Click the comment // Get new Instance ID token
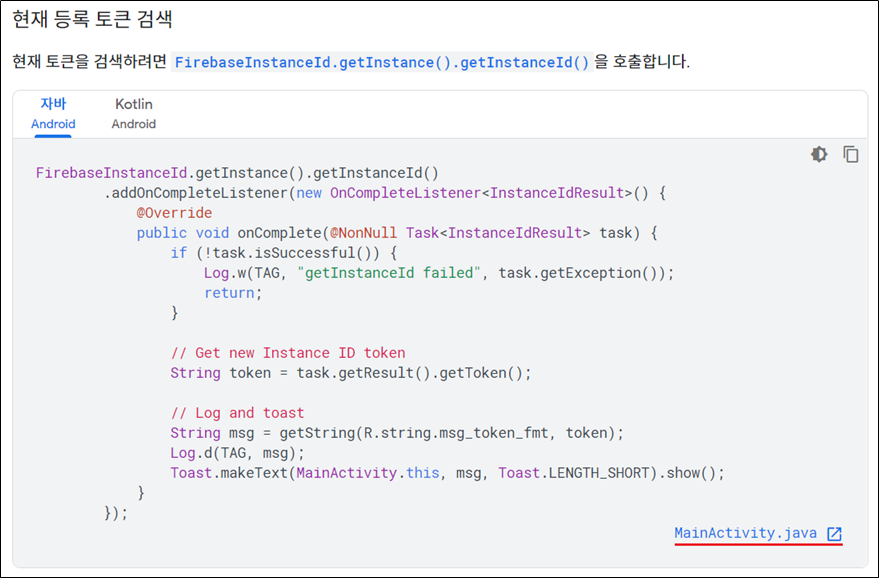879x578 pixels. click(x=288, y=353)
